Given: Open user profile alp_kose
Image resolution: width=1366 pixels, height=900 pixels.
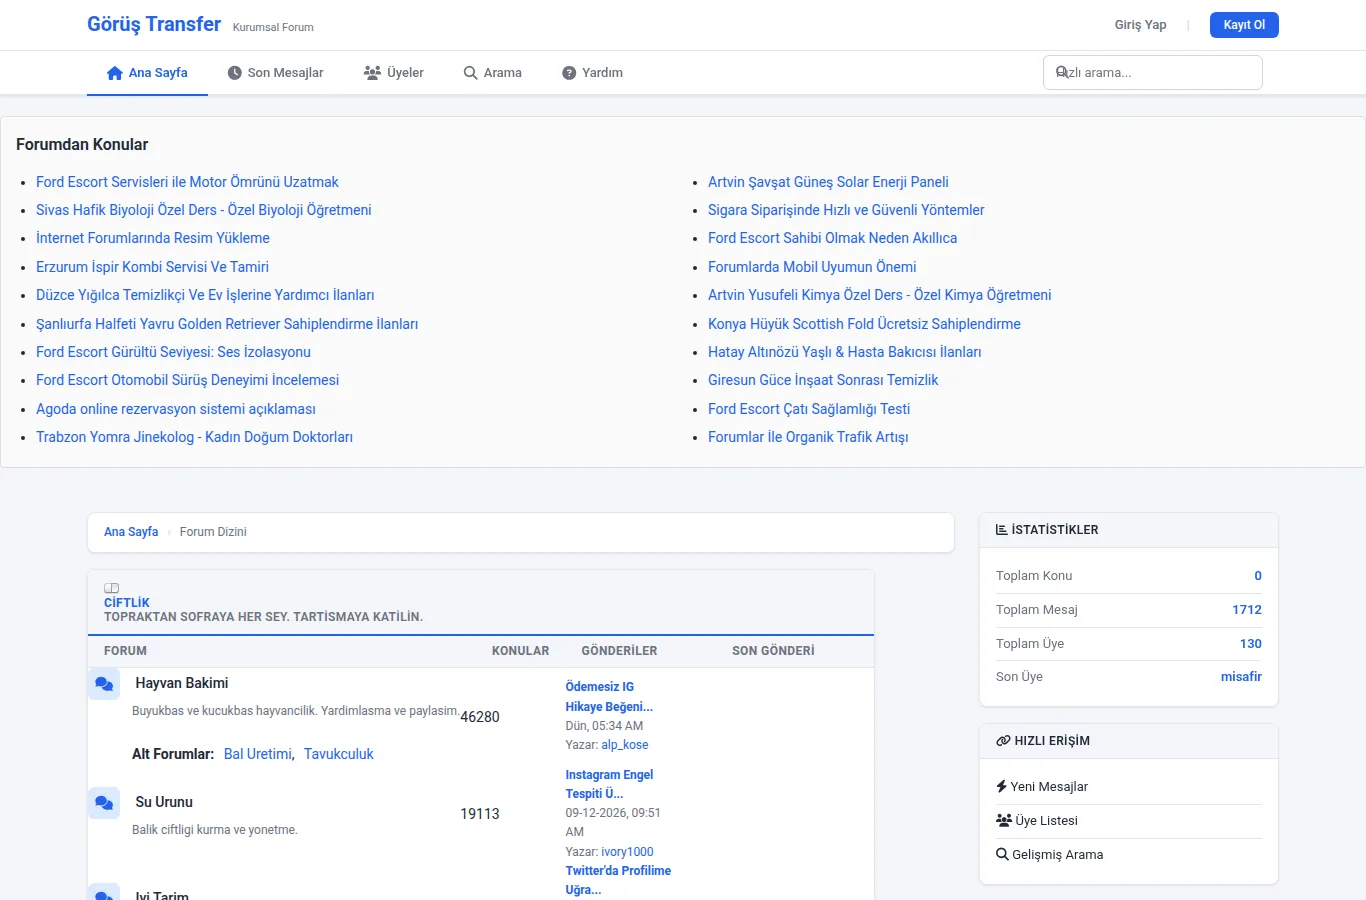Looking at the screenshot, I should click(625, 745).
